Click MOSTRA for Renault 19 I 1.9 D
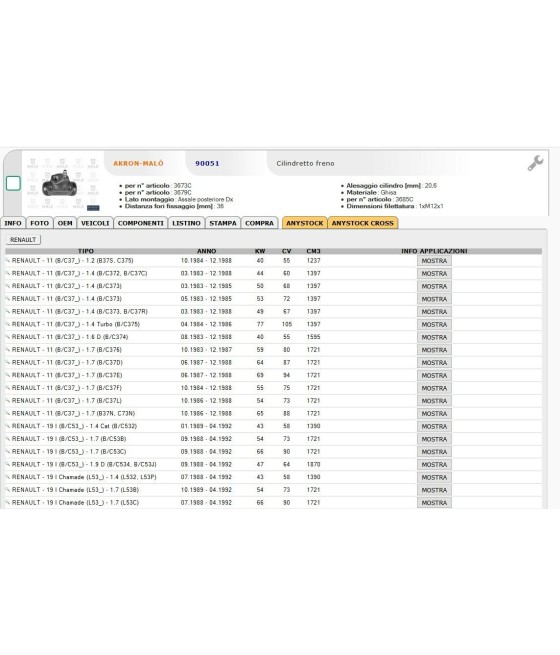The image size is (560, 655). [x=434, y=465]
